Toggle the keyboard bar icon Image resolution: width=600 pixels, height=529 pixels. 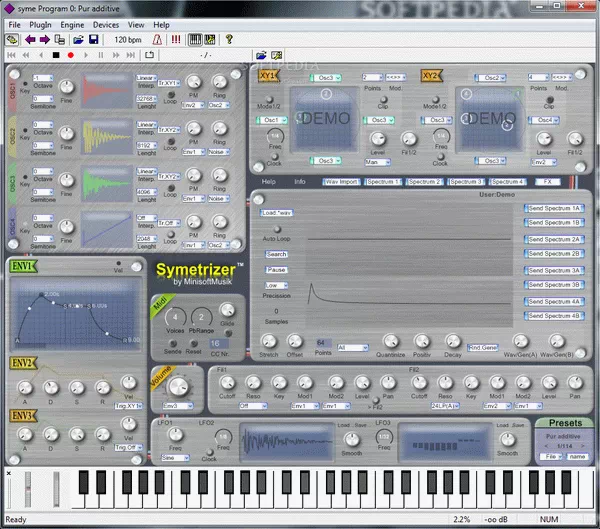[195, 39]
